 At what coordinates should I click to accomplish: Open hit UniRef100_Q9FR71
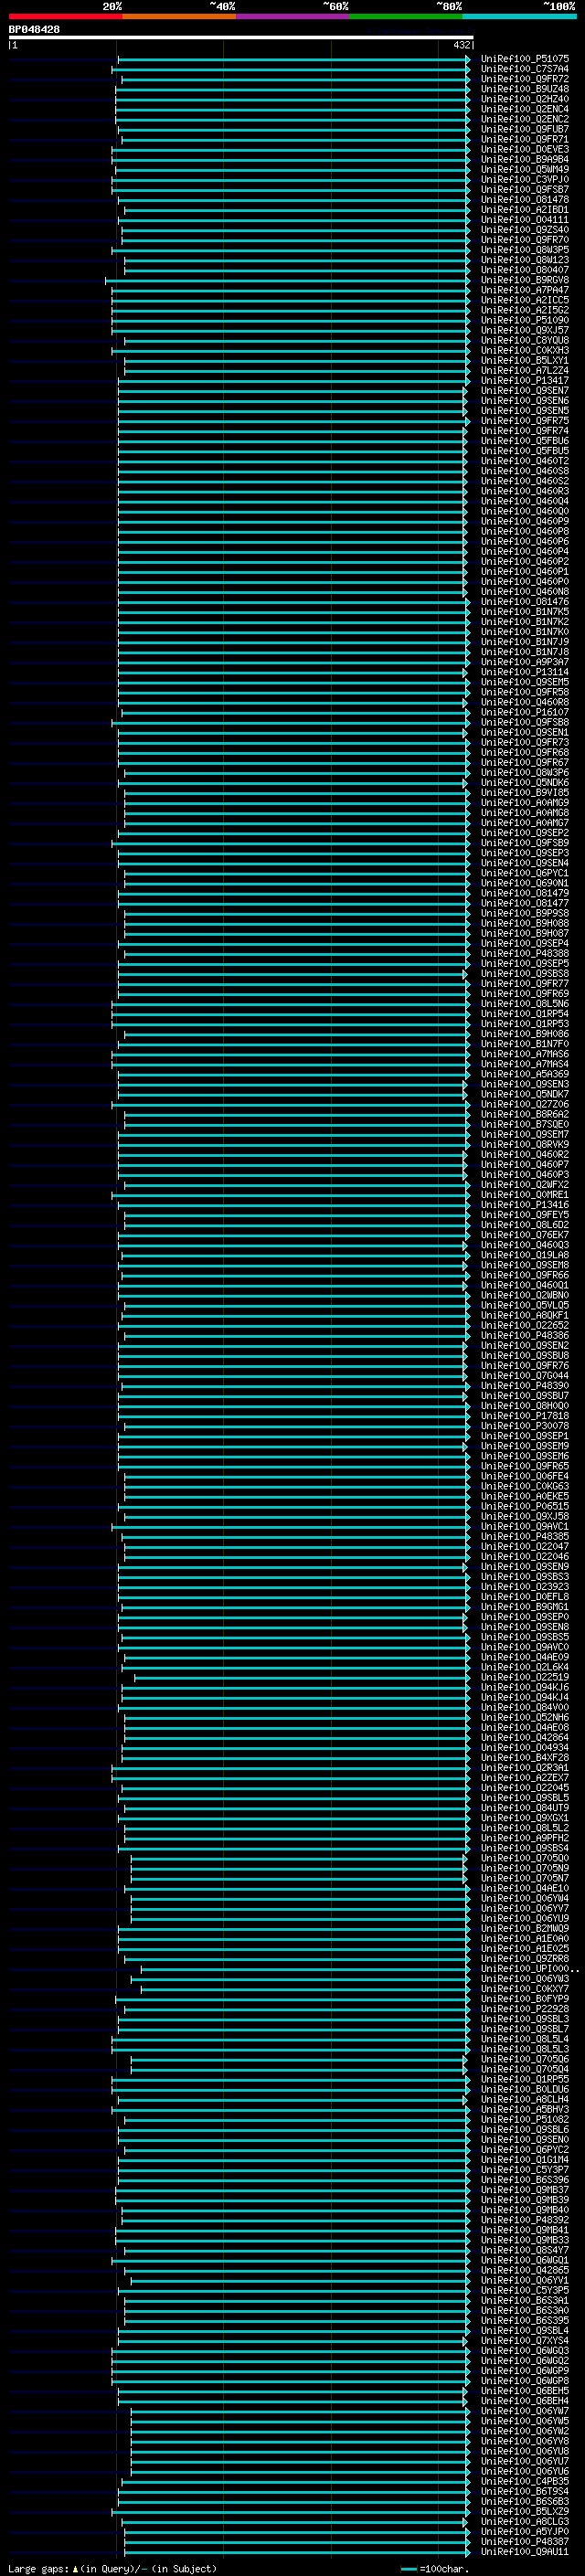(525, 139)
